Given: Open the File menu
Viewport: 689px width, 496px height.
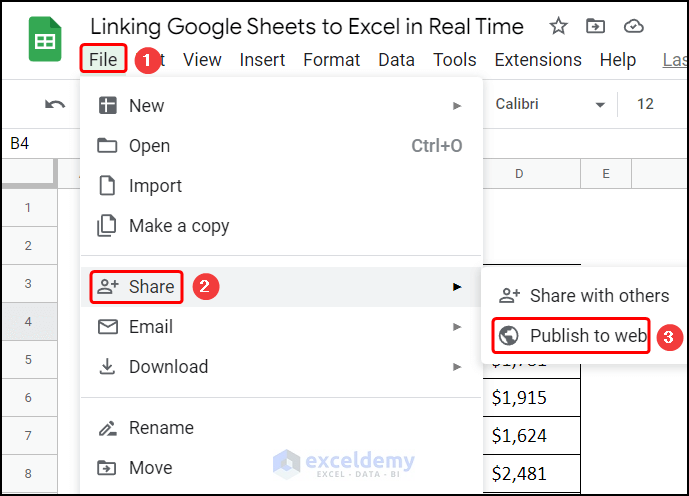Looking at the screenshot, I should coord(103,59).
